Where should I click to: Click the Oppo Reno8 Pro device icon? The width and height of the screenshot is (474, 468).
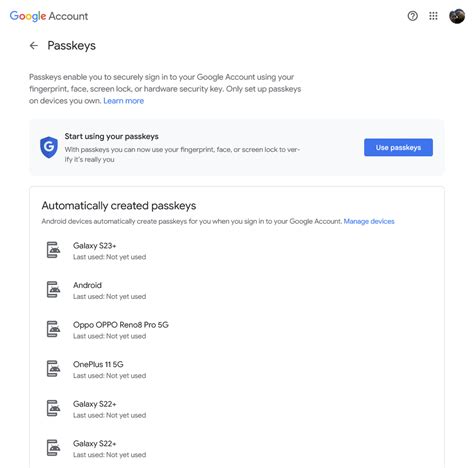[53, 329]
